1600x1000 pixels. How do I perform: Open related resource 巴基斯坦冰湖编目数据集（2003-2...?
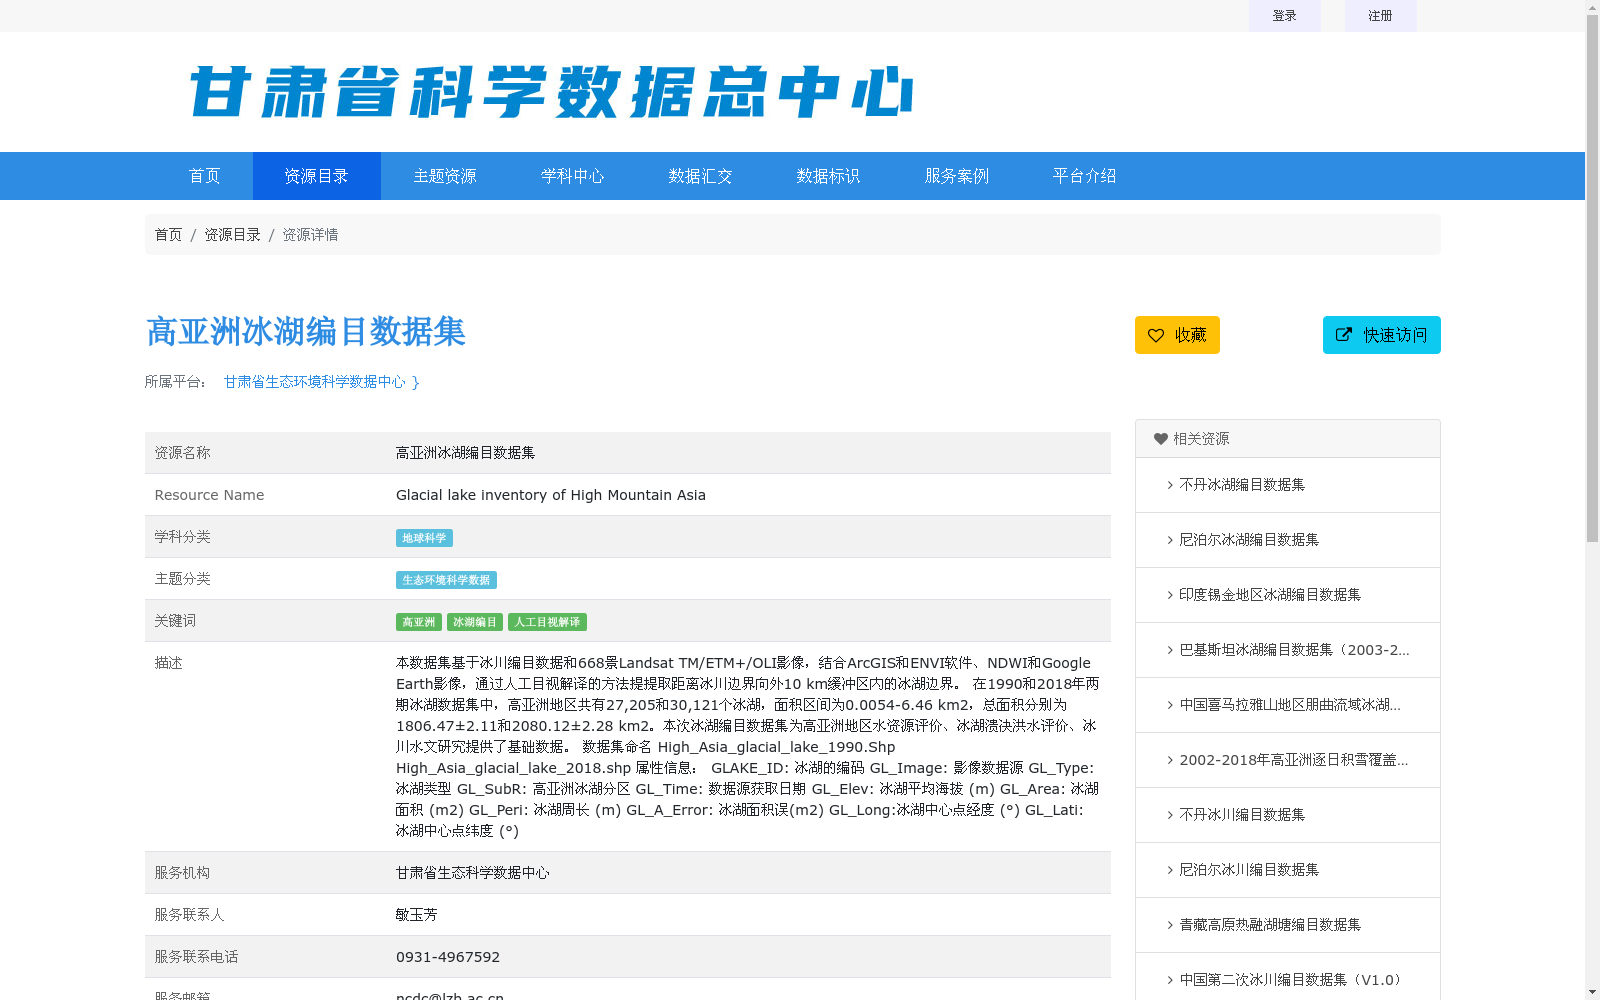pos(1294,650)
